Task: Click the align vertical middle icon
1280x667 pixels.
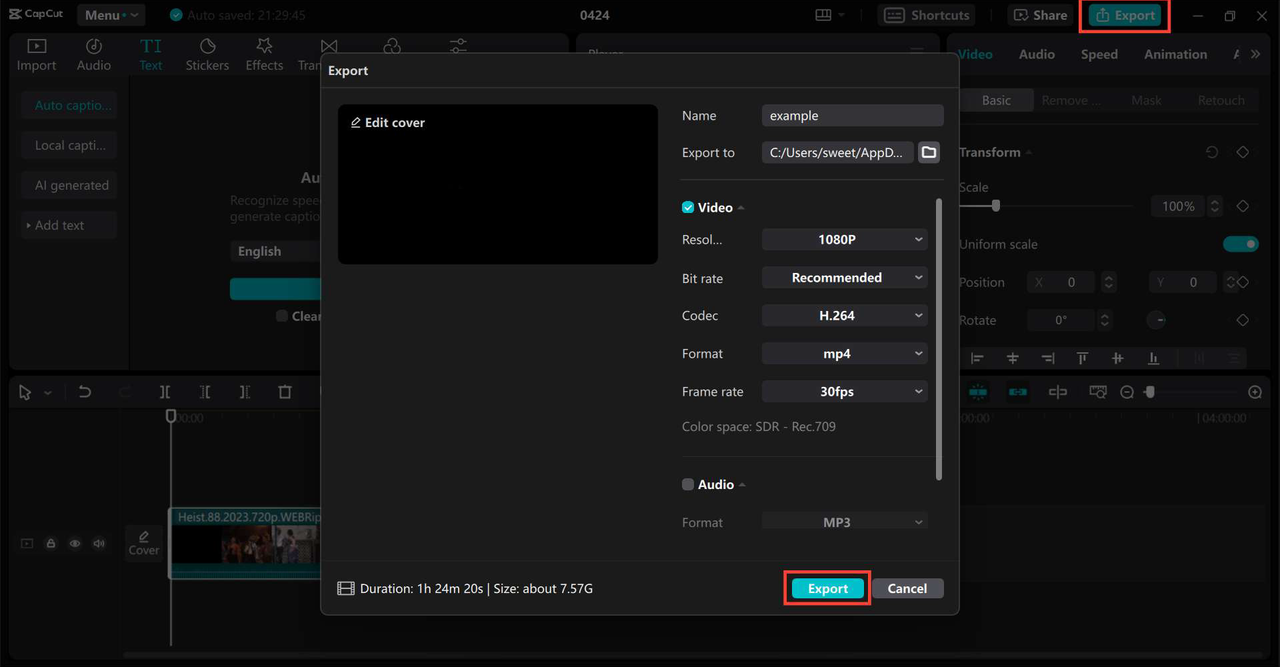Action: (x=1117, y=358)
